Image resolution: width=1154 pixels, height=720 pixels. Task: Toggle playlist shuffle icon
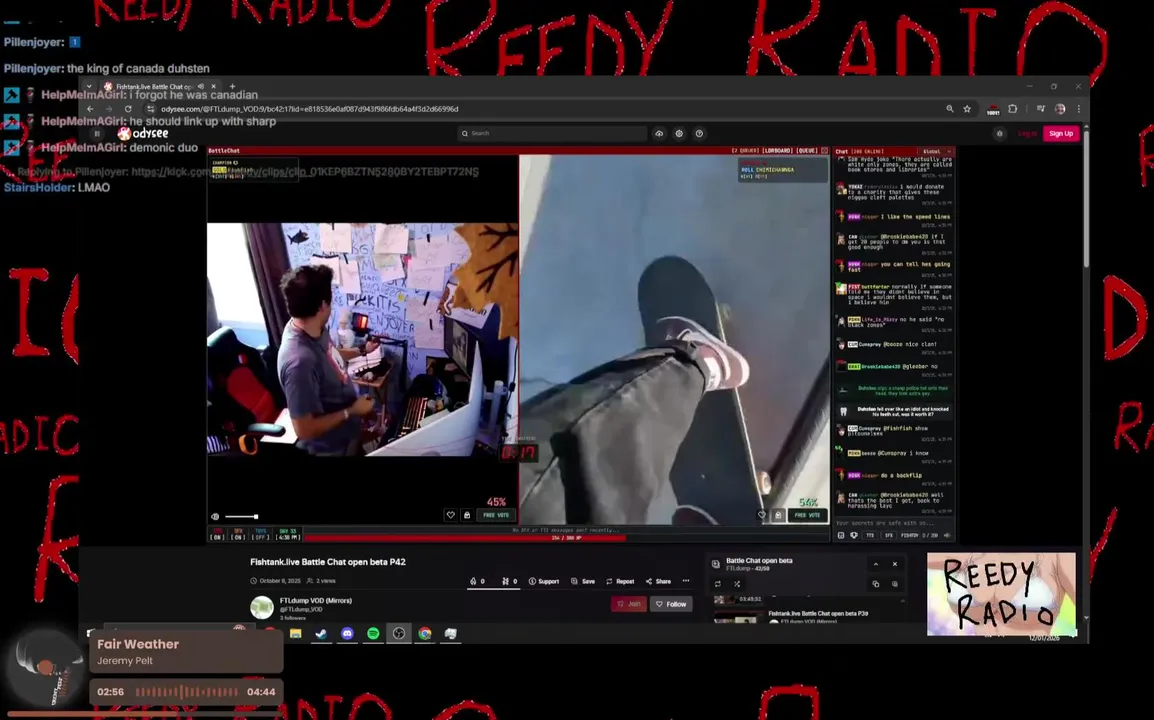point(737,584)
